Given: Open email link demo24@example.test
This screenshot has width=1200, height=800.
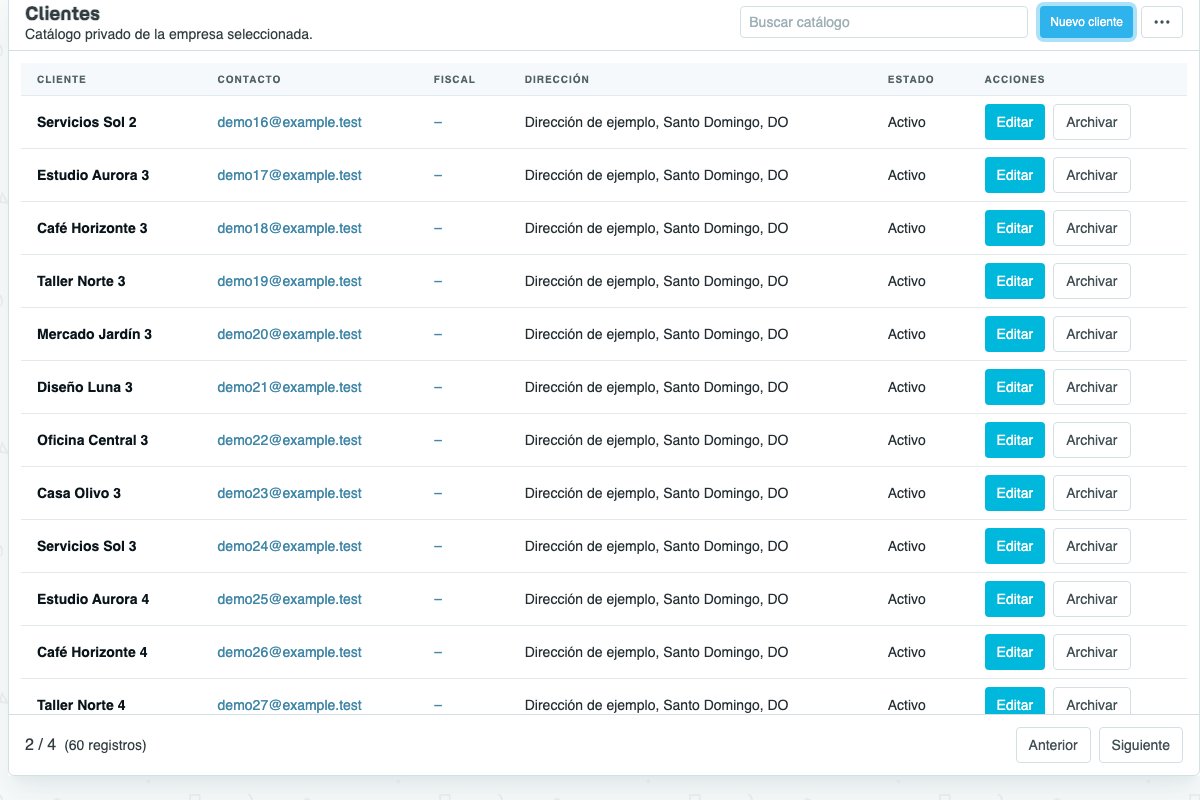Looking at the screenshot, I should pyautogui.click(x=290, y=546).
